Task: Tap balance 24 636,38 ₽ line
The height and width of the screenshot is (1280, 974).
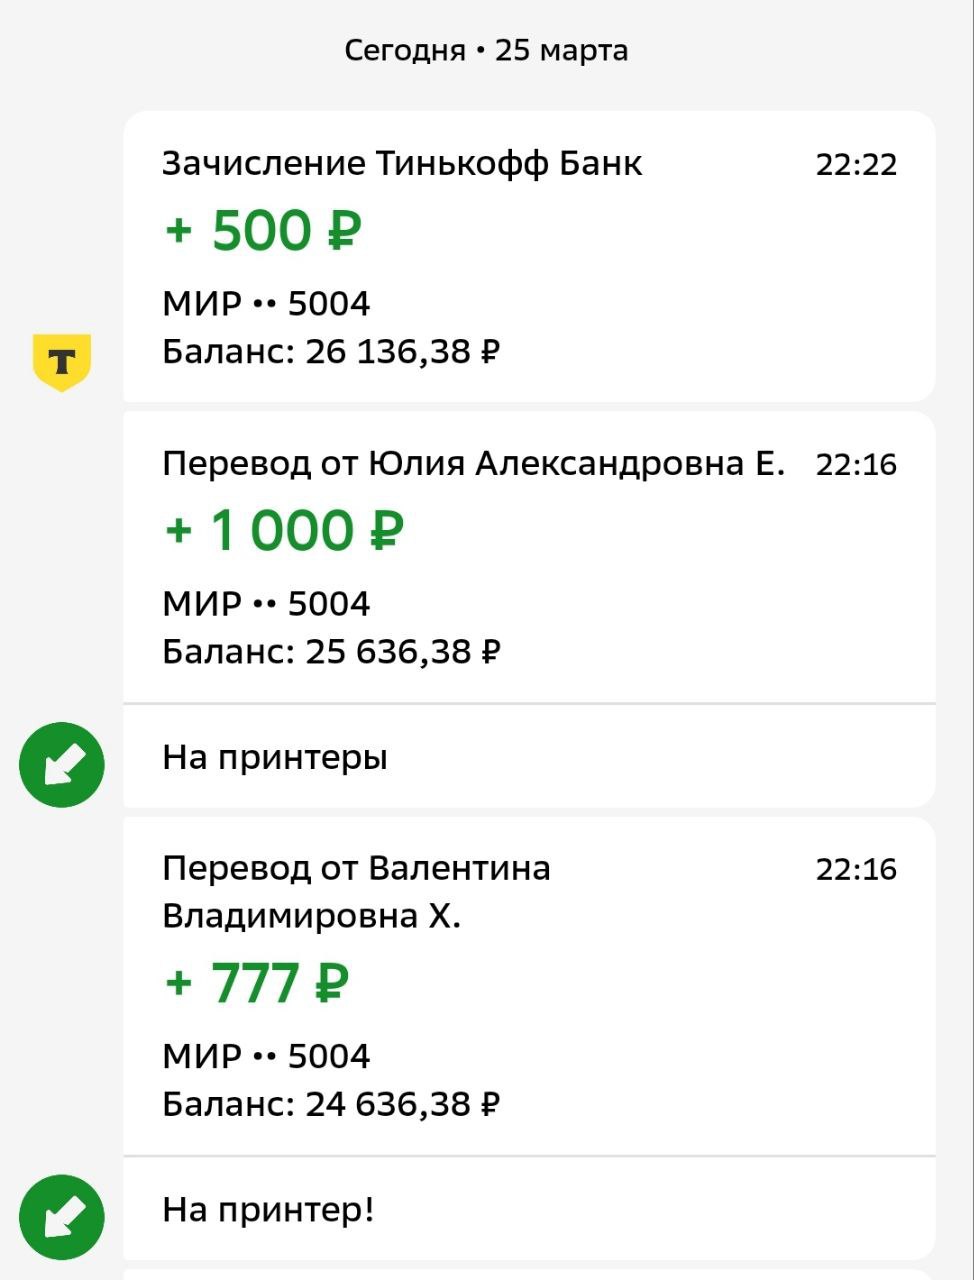Action: click(331, 1104)
